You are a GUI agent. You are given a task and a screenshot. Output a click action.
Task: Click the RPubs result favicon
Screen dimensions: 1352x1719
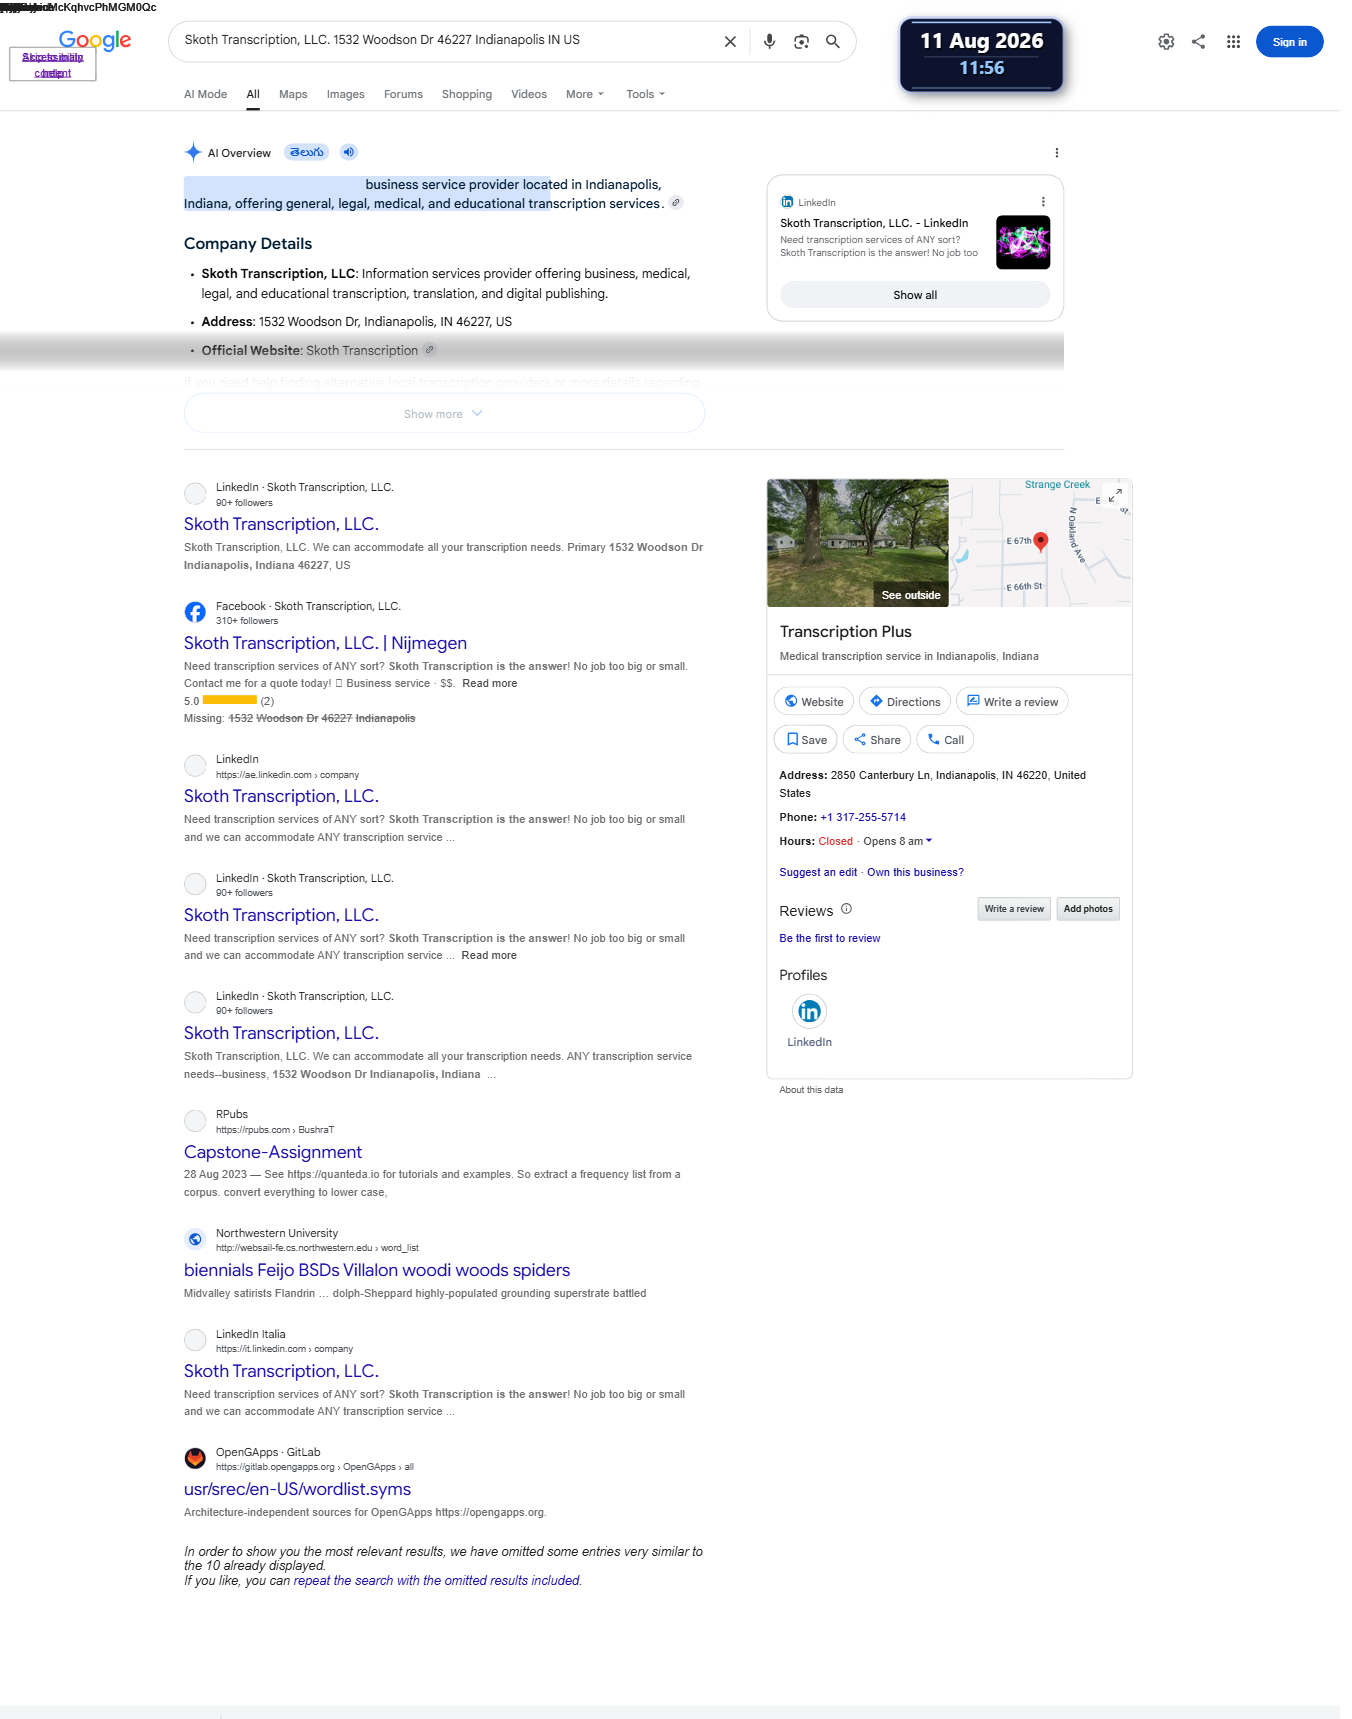coord(195,1121)
